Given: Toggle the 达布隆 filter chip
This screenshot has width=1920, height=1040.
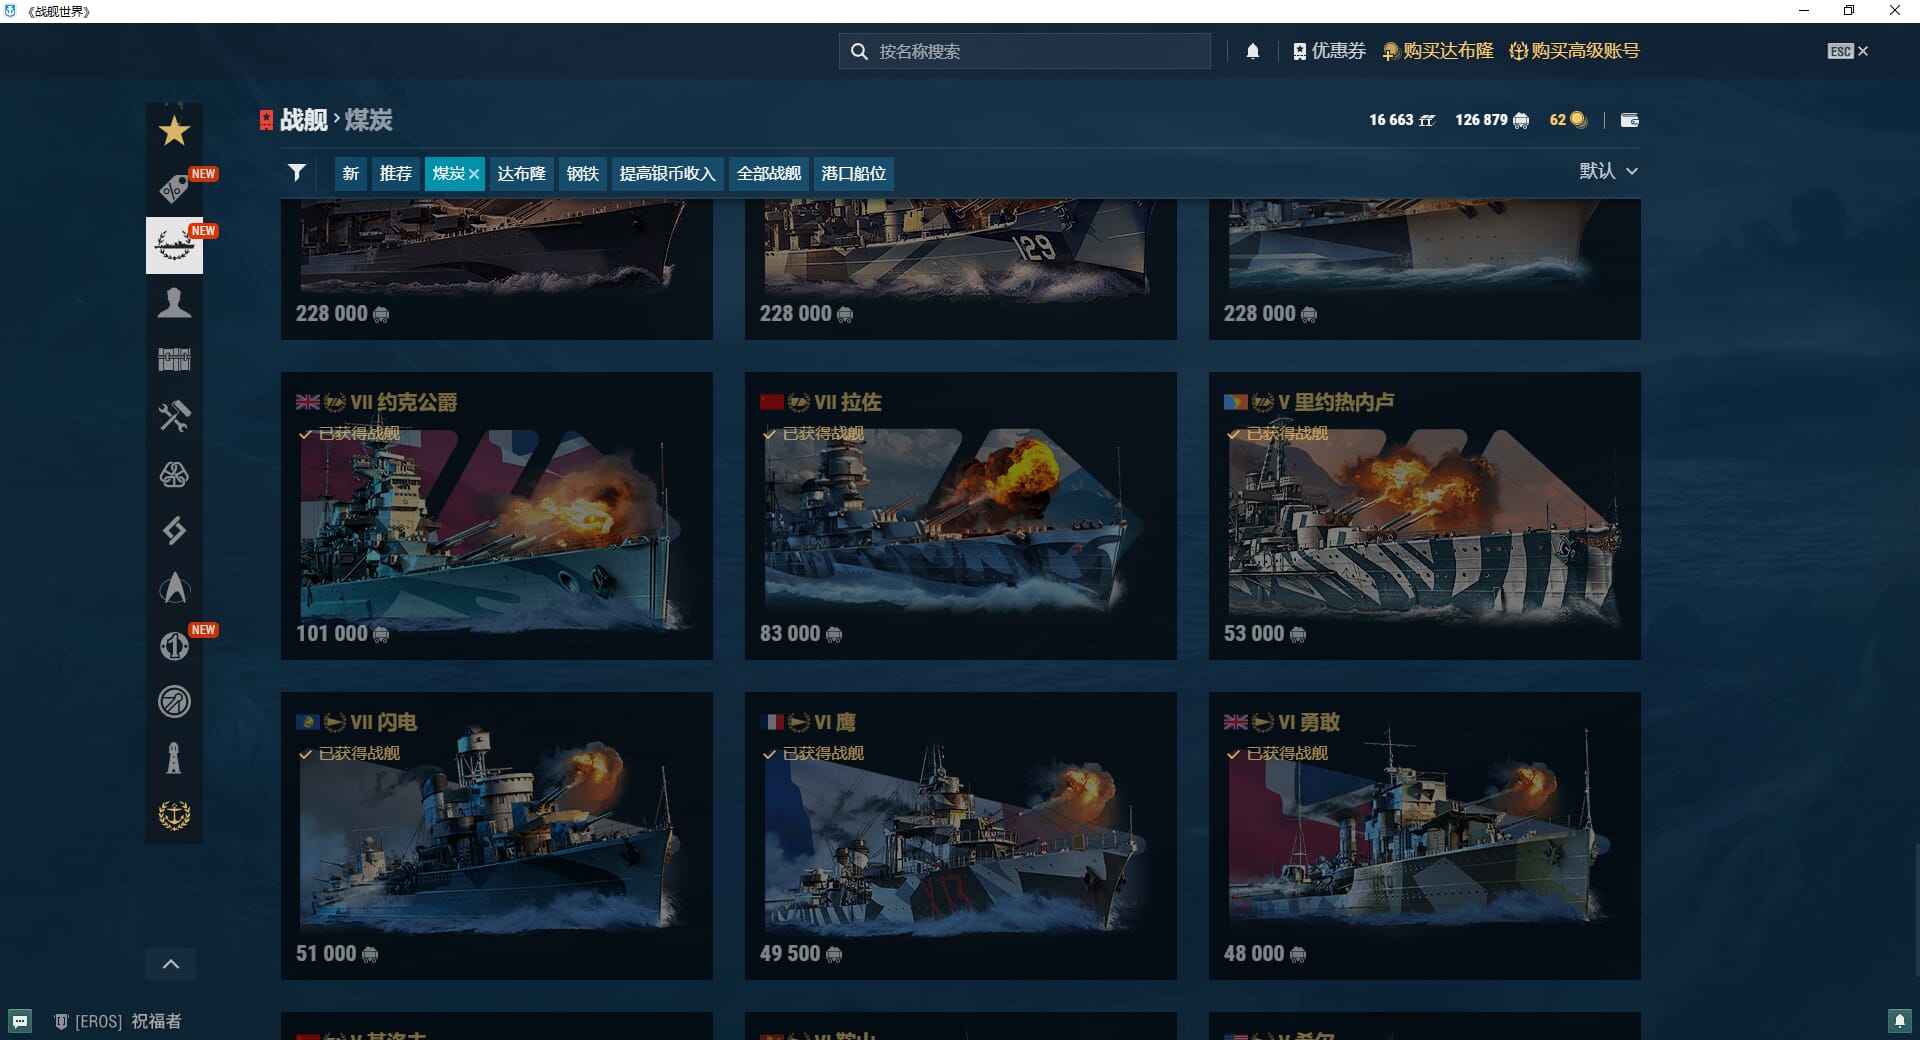Looking at the screenshot, I should [x=521, y=174].
